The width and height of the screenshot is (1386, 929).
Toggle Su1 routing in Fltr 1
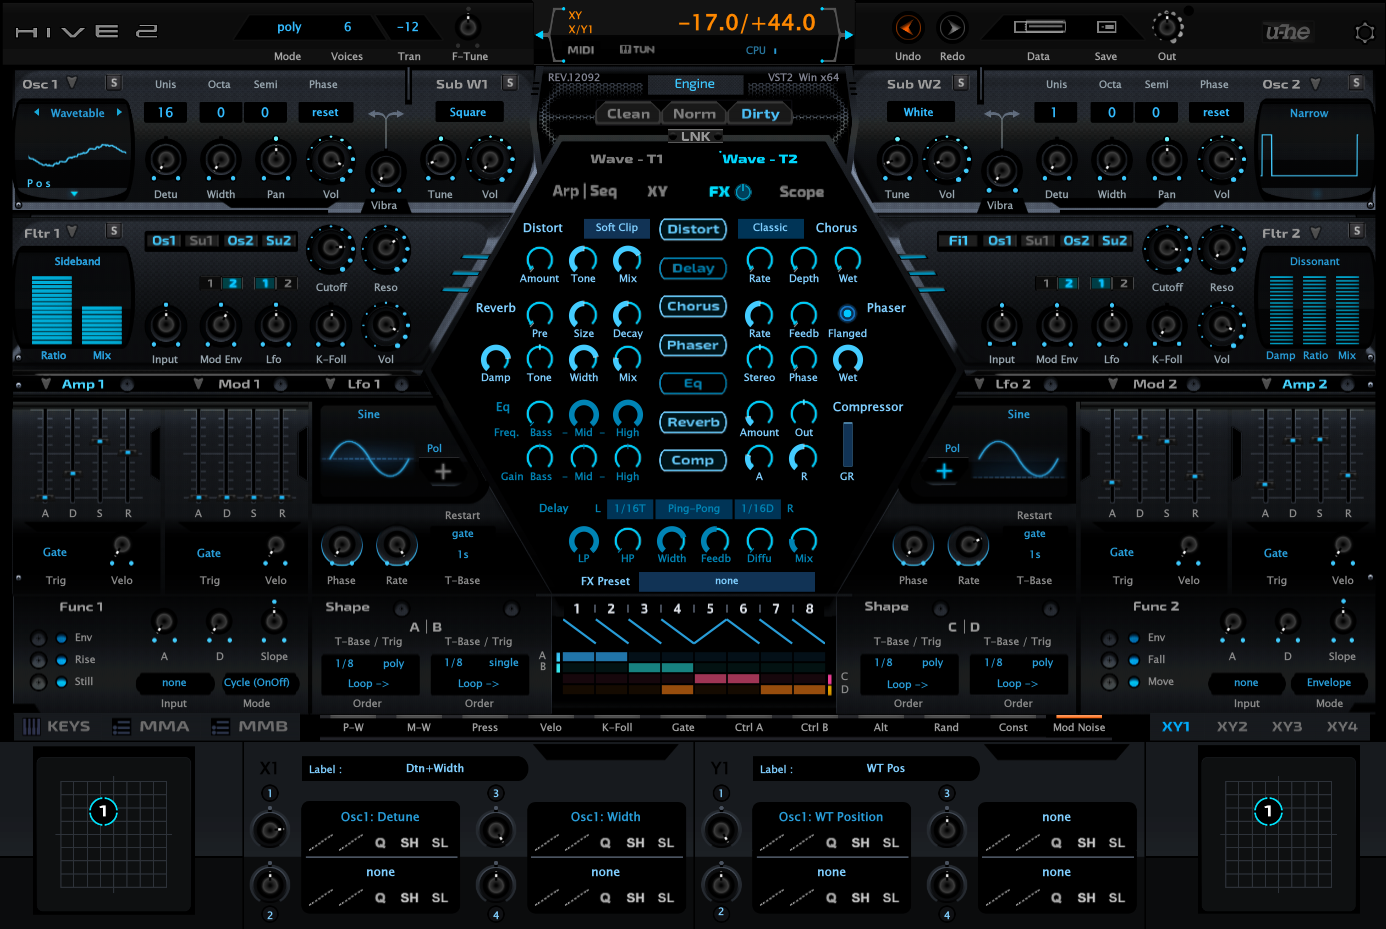(x=201, y=240)
